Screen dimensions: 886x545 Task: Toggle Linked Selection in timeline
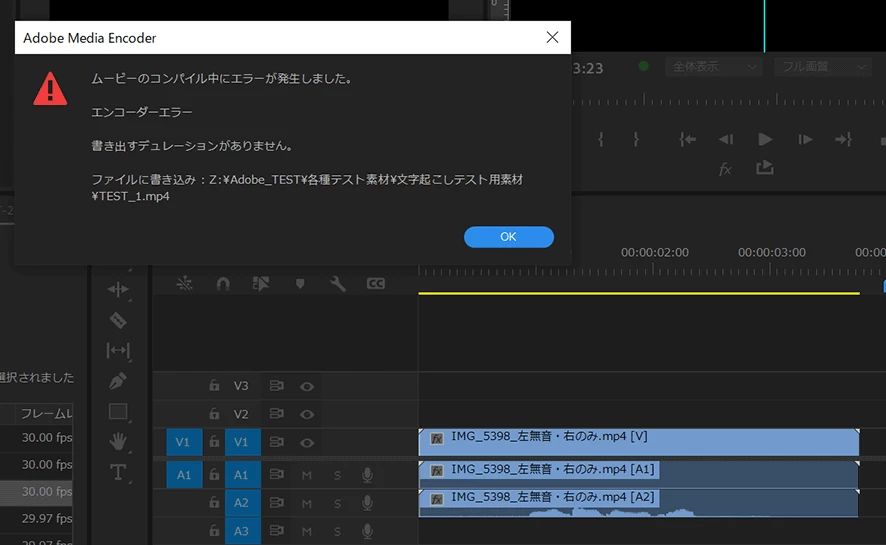[260, 284]
